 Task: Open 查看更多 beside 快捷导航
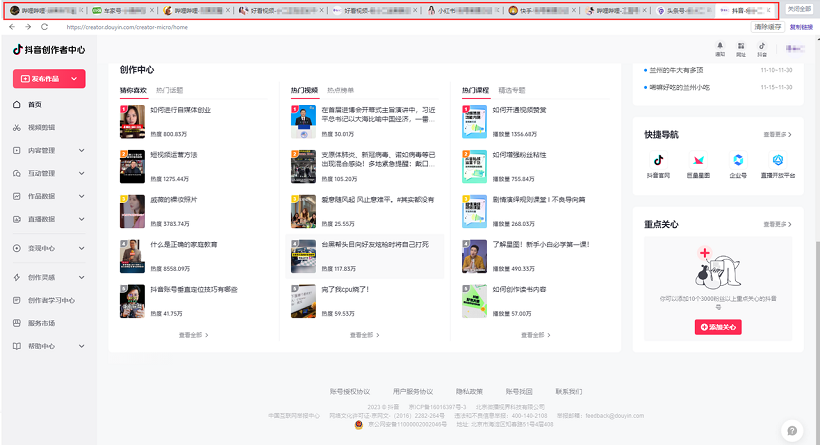[777, 135]
